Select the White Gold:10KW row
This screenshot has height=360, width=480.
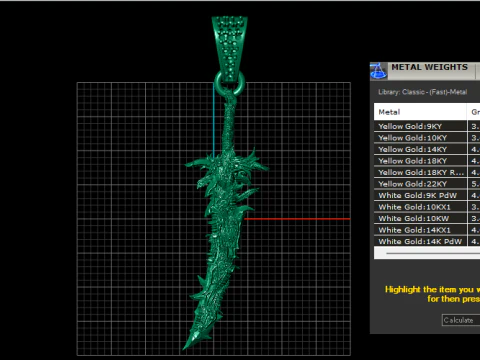tap(427, 218)
